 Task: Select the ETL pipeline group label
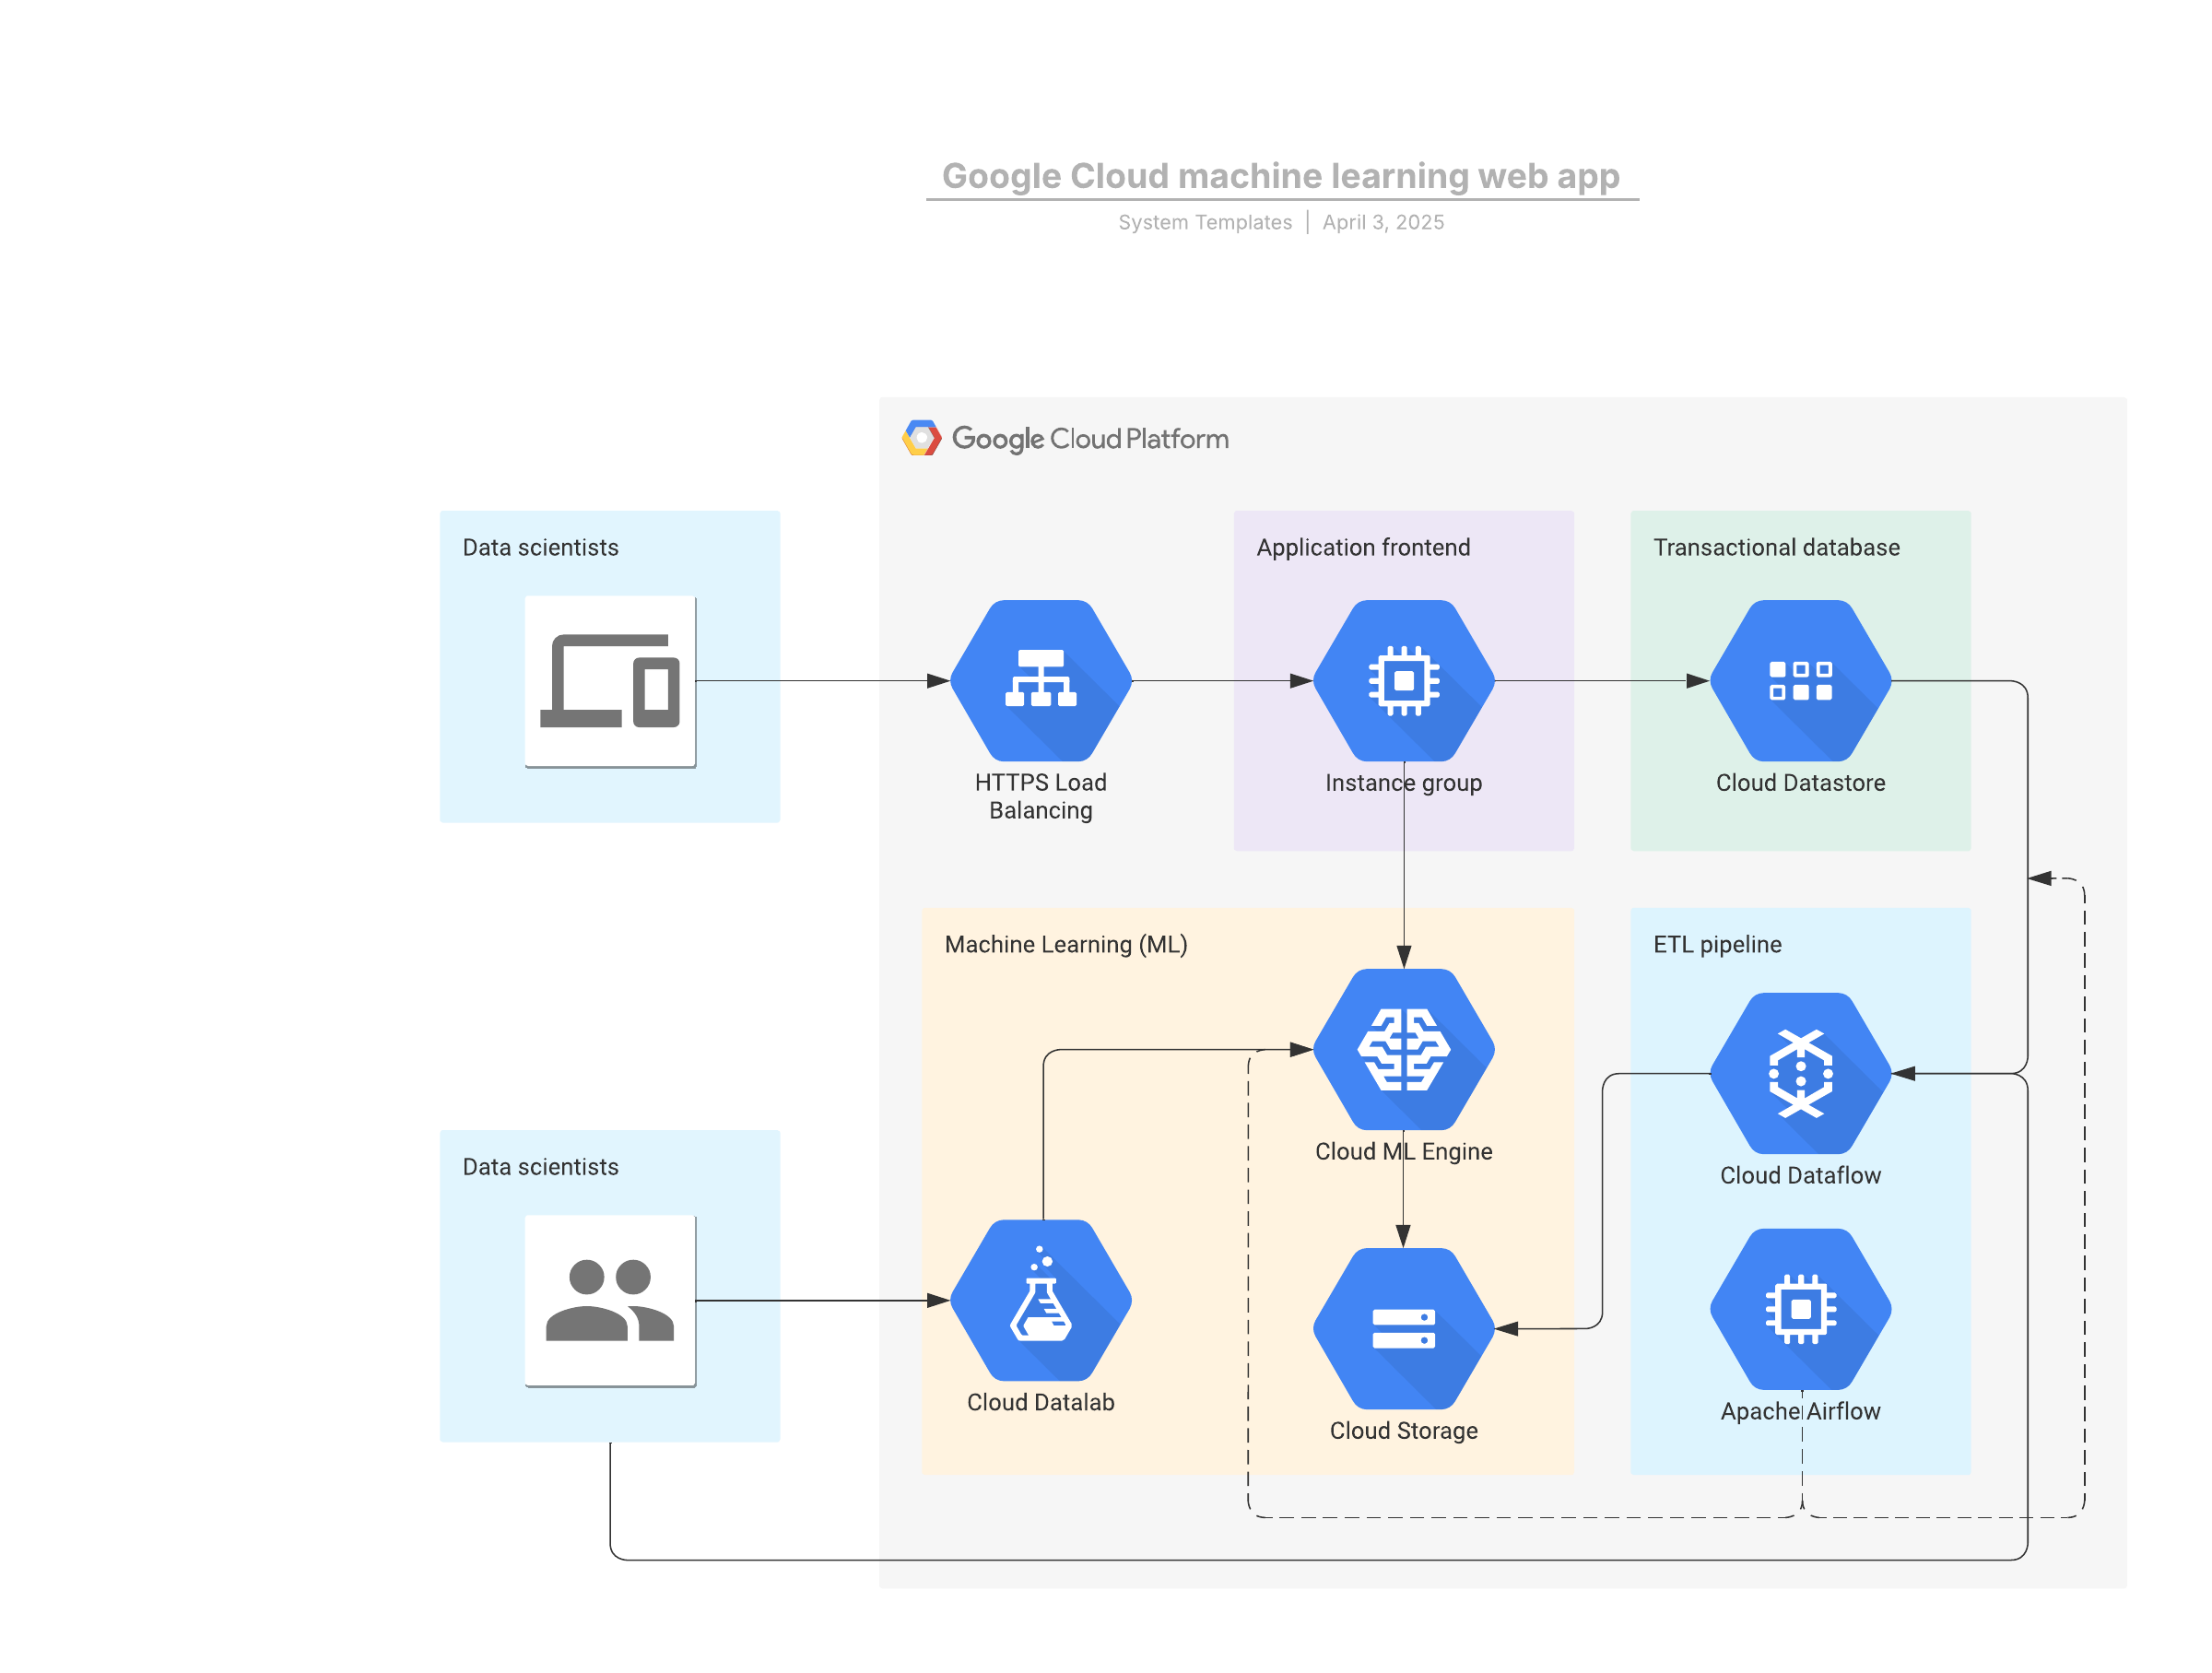pos(1717,945)
